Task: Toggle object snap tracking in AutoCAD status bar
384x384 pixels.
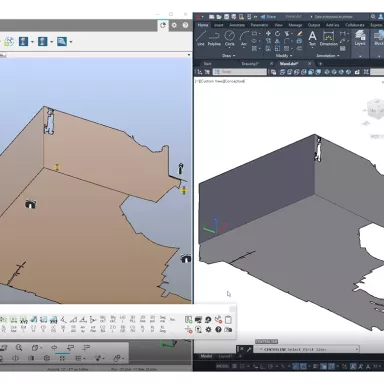Action: pos(295,366)
